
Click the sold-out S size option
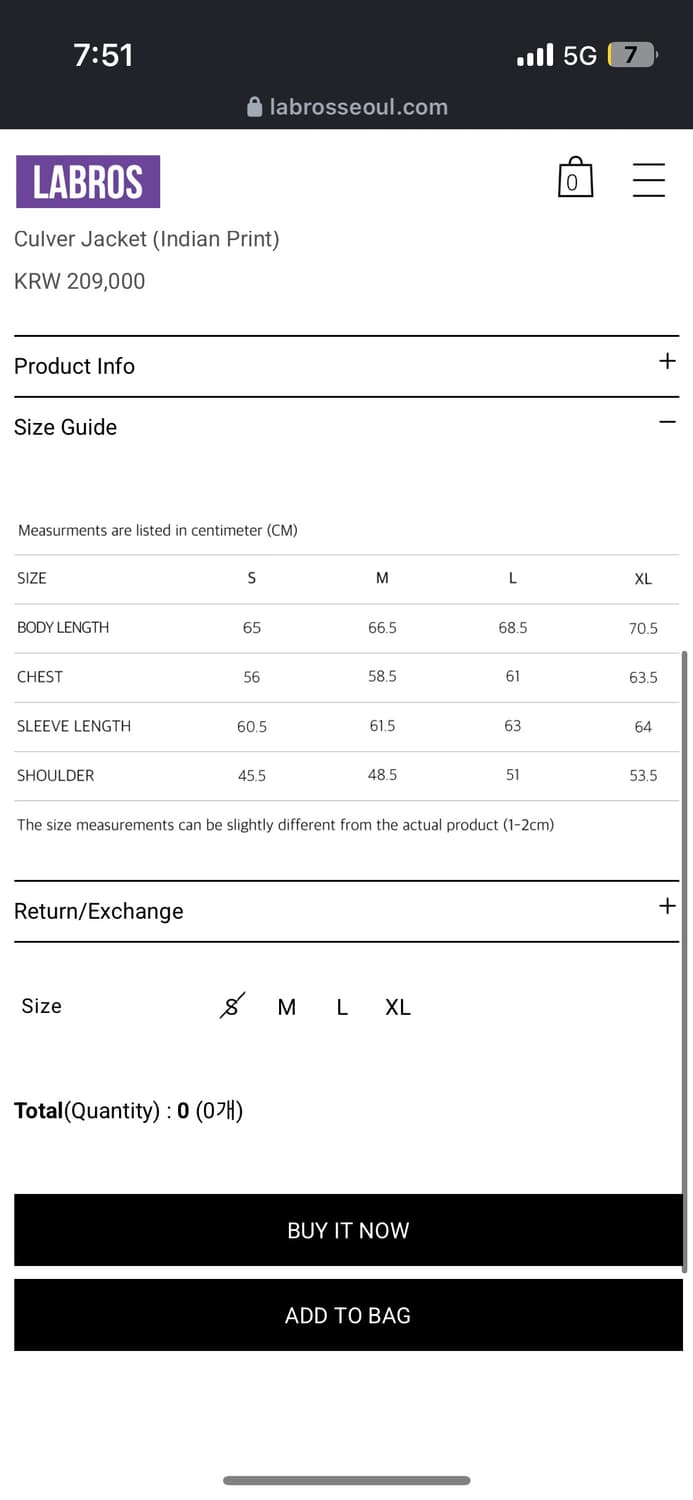pyautogui.click(x=232, y=1006)
